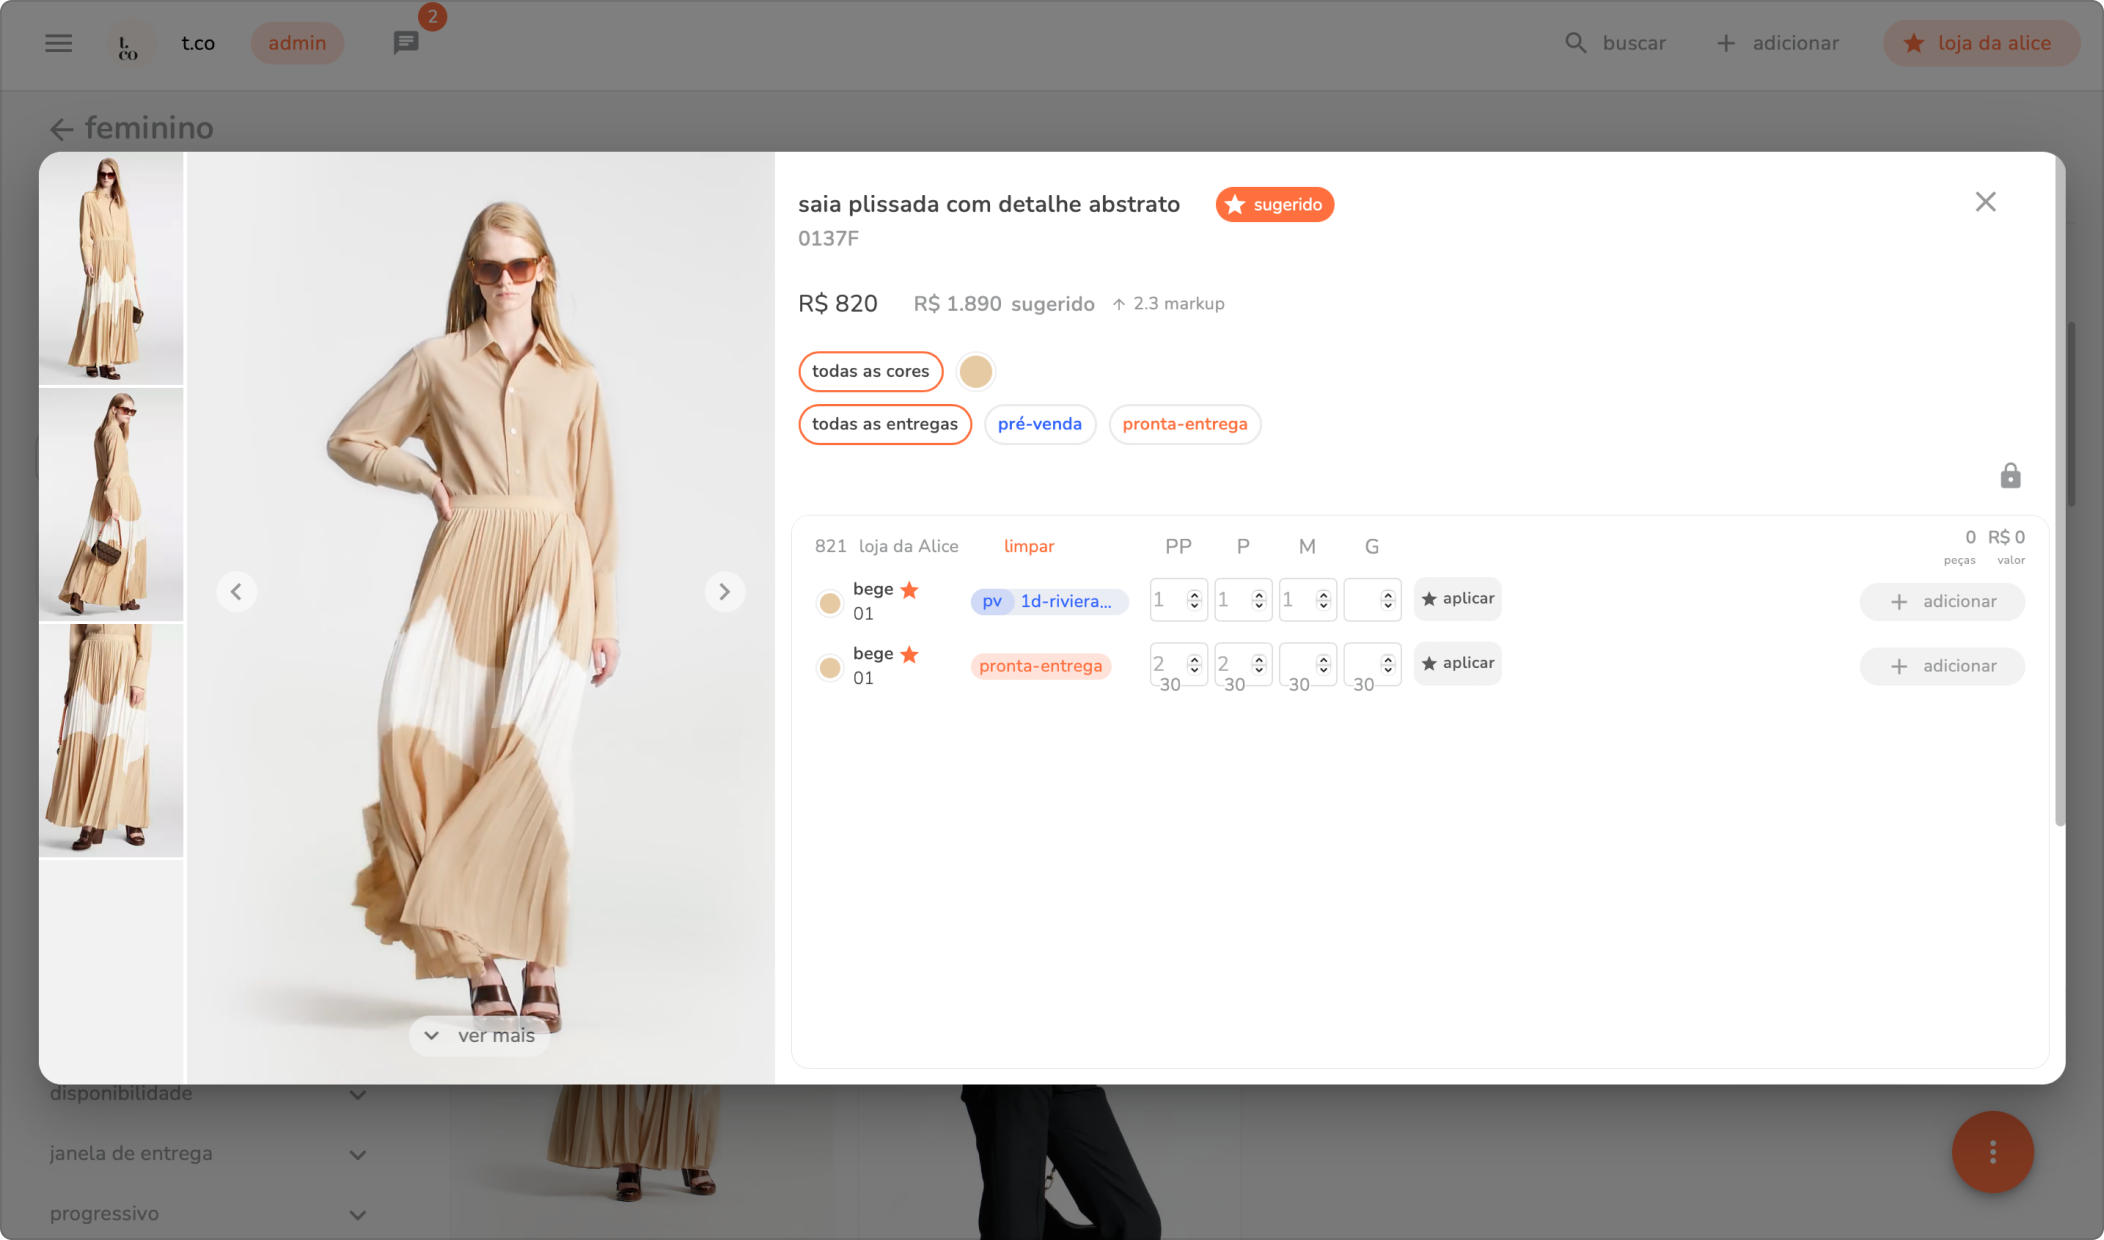Image resolution: width=2104 pixels, height=1240 pixels.
Task: Close the product detail dialog
Action: 1985,202
